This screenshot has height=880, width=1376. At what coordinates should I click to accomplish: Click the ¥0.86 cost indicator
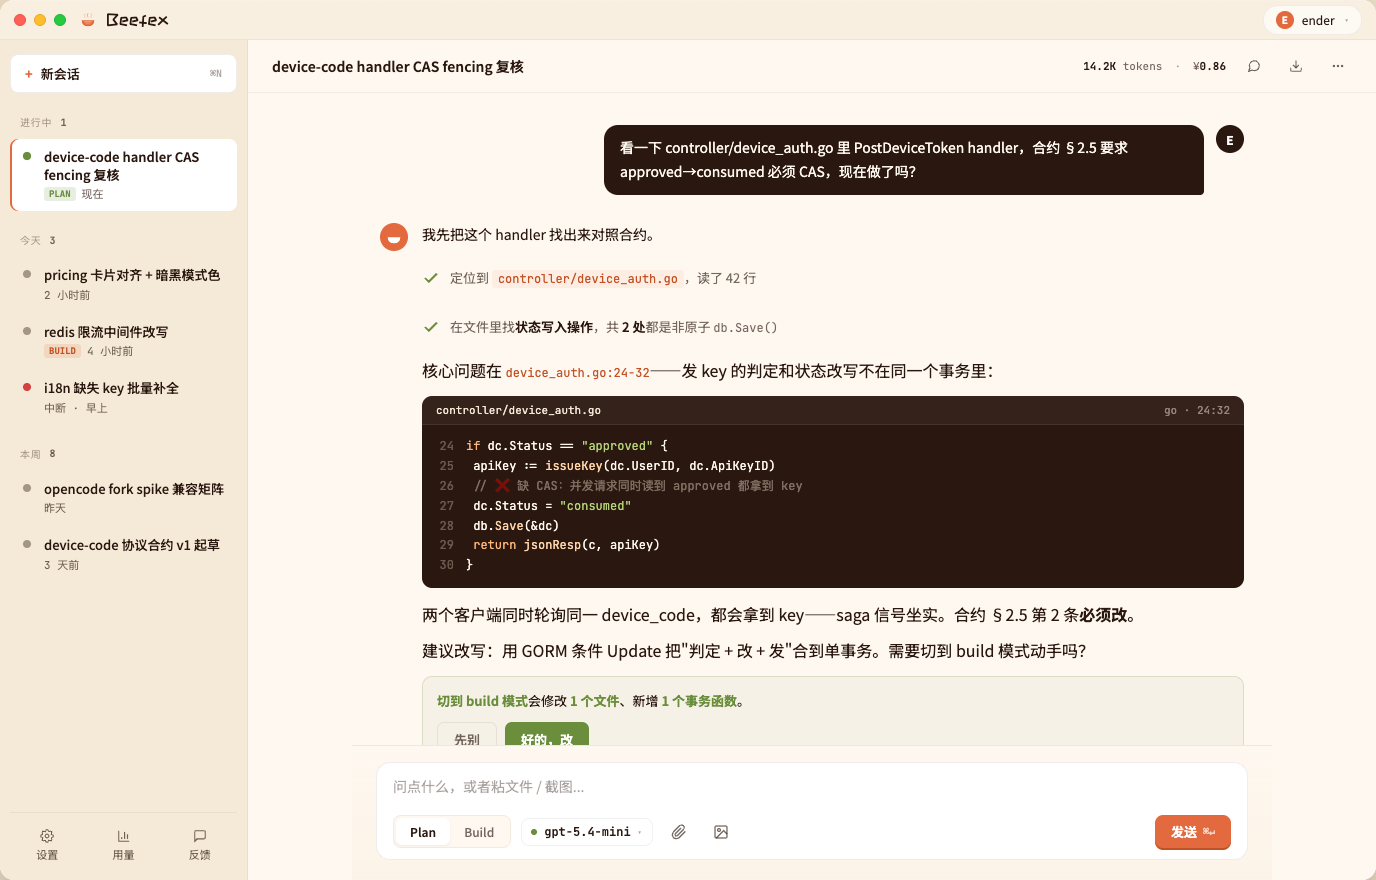click(1209, 67)
